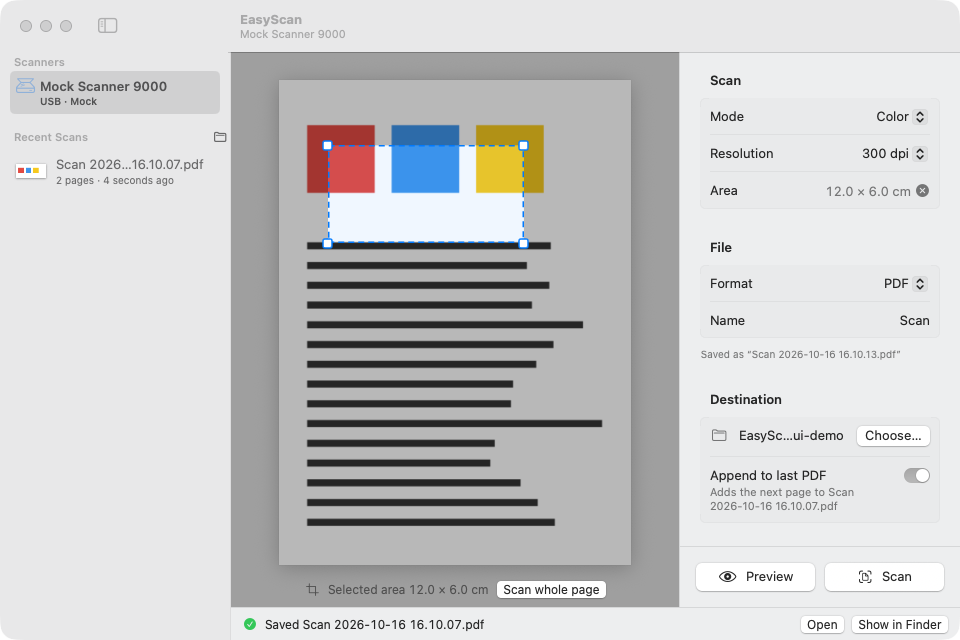
Task: Click the Preview button
Action: (x=756, y=576)
